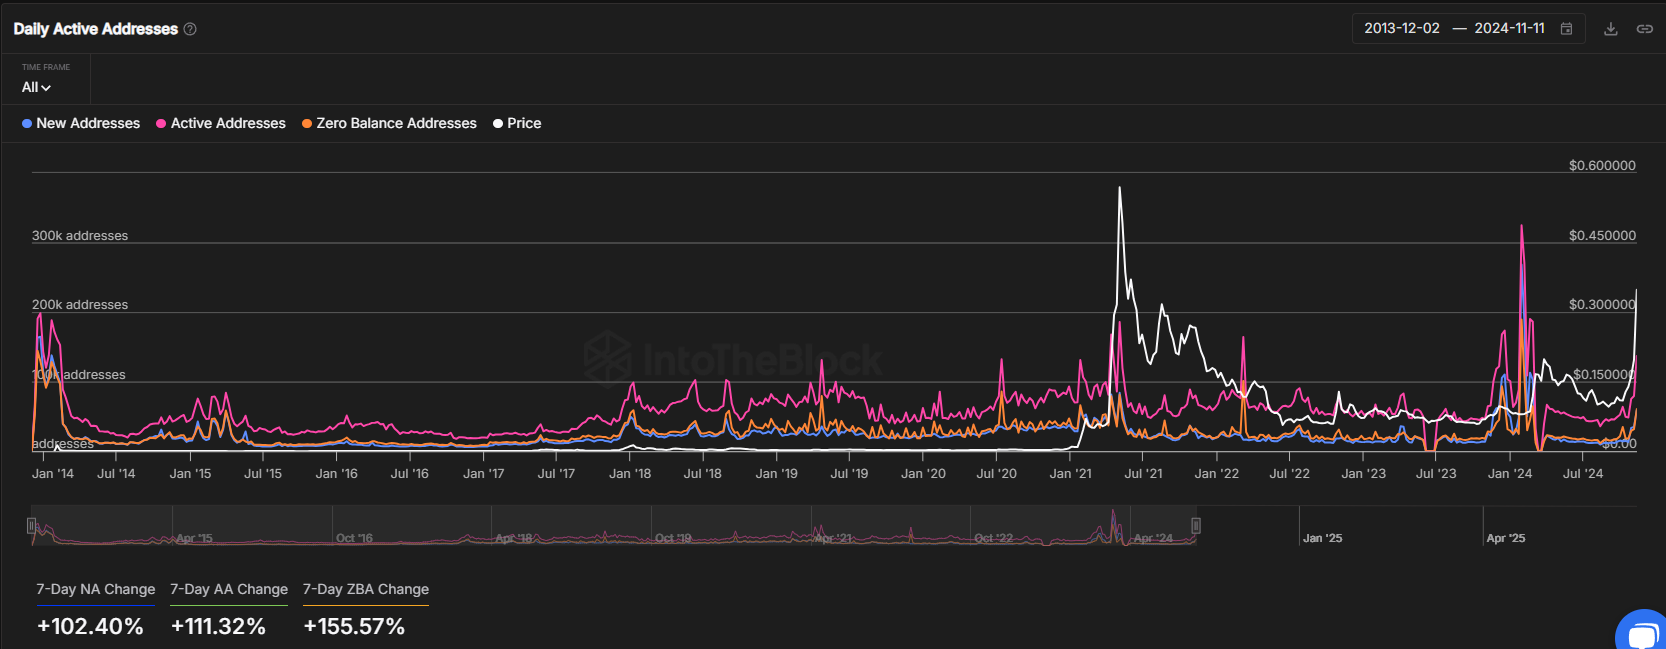The image size is (1666, 649).
Task: Click the right handle of range navigator
Action: [1196, 525]
